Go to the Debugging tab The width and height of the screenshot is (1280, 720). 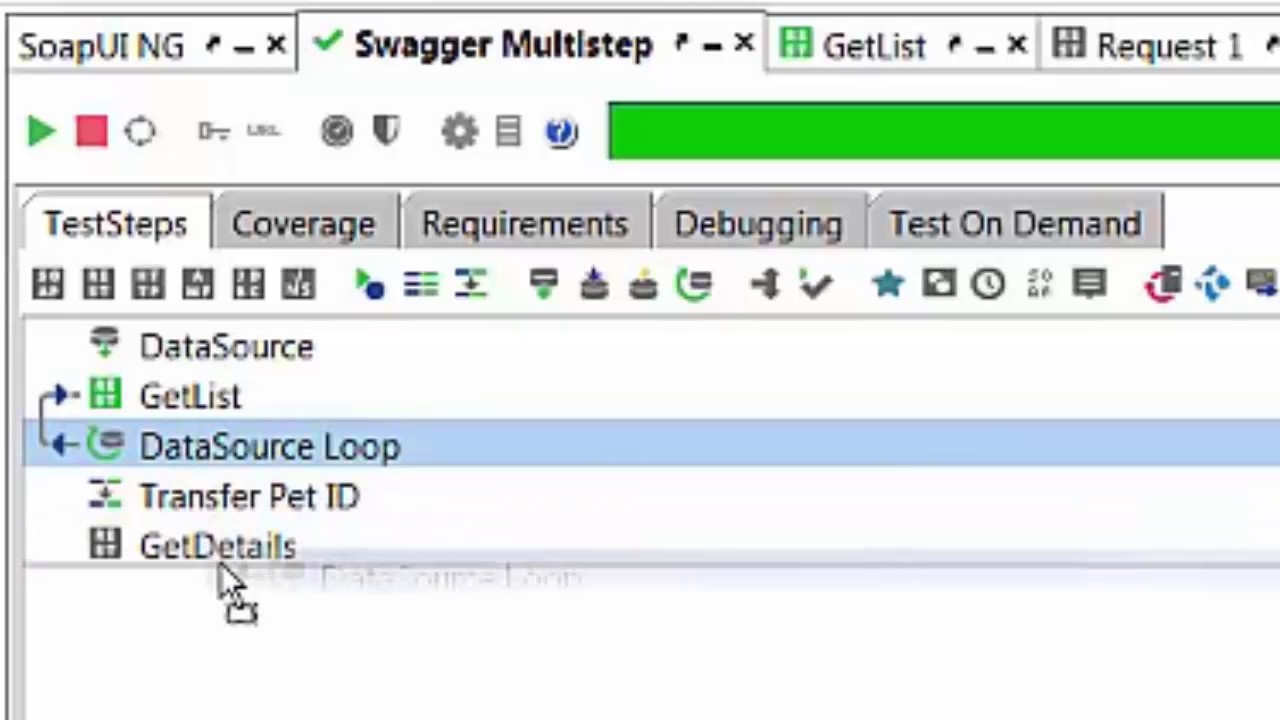coord(758,223)
